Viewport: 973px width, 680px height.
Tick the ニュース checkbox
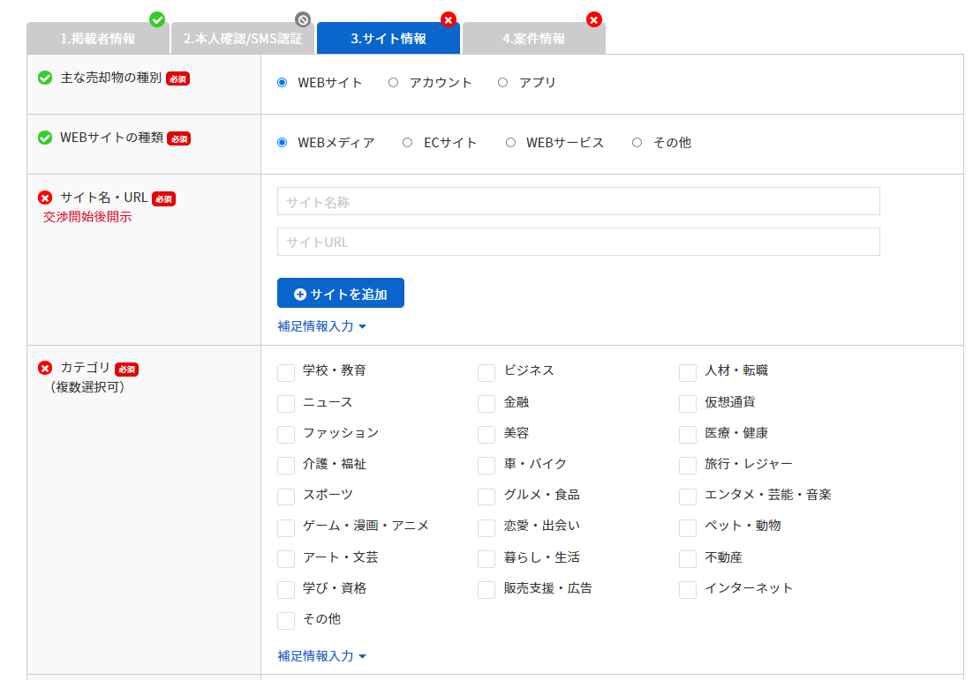pos(286,404)
